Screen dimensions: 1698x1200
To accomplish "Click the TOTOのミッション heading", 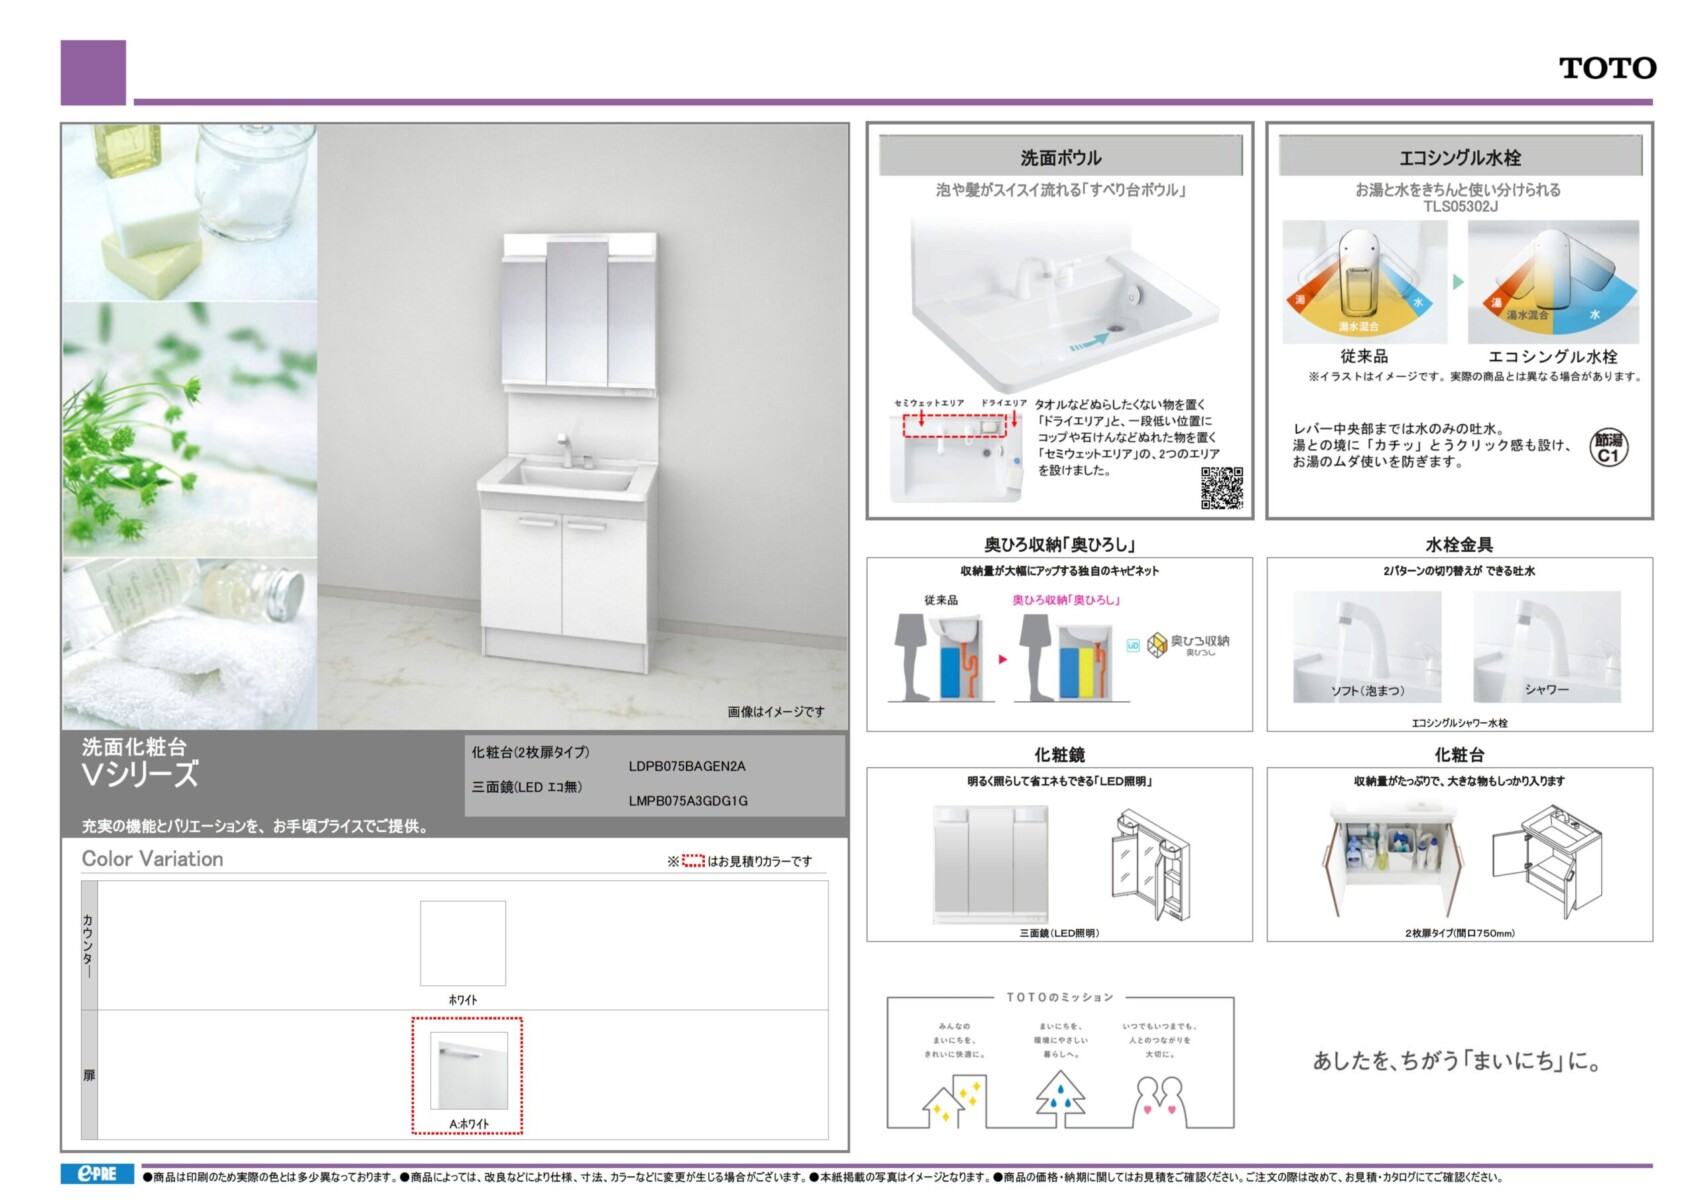I will (1060, 997).
